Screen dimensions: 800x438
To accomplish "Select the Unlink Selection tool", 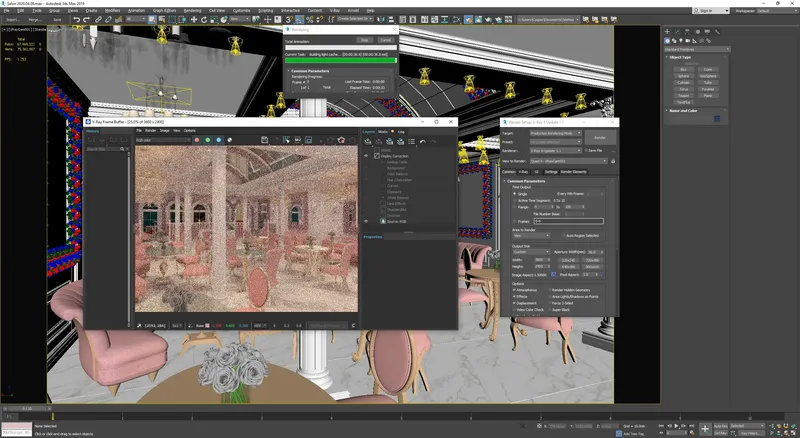I will pyautogui.click(x=108, y=19).
